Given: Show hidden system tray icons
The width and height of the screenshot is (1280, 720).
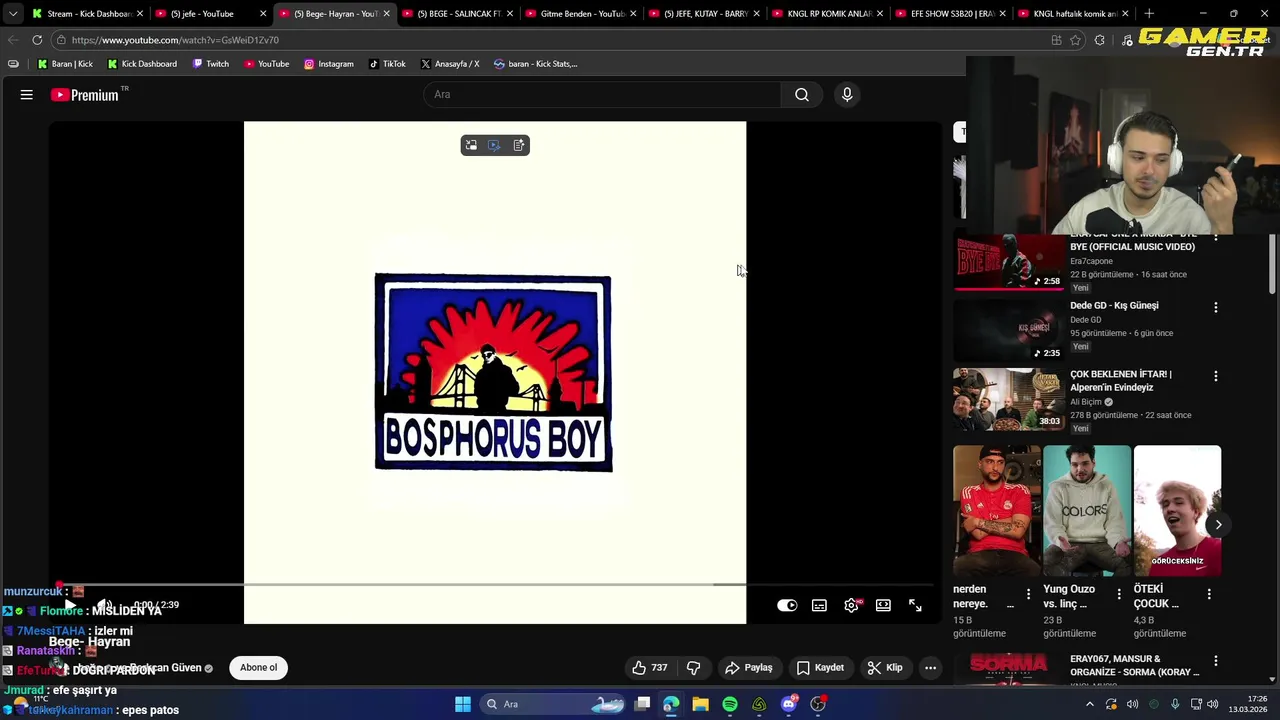Looking at the screenshot, I should click(1090, 704).
